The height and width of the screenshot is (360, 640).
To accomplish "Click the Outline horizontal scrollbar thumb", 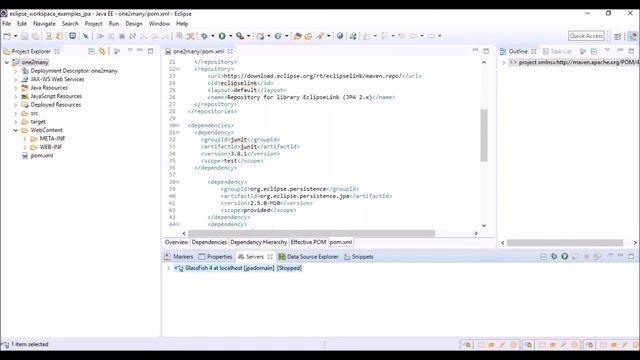I will point(565,242).
